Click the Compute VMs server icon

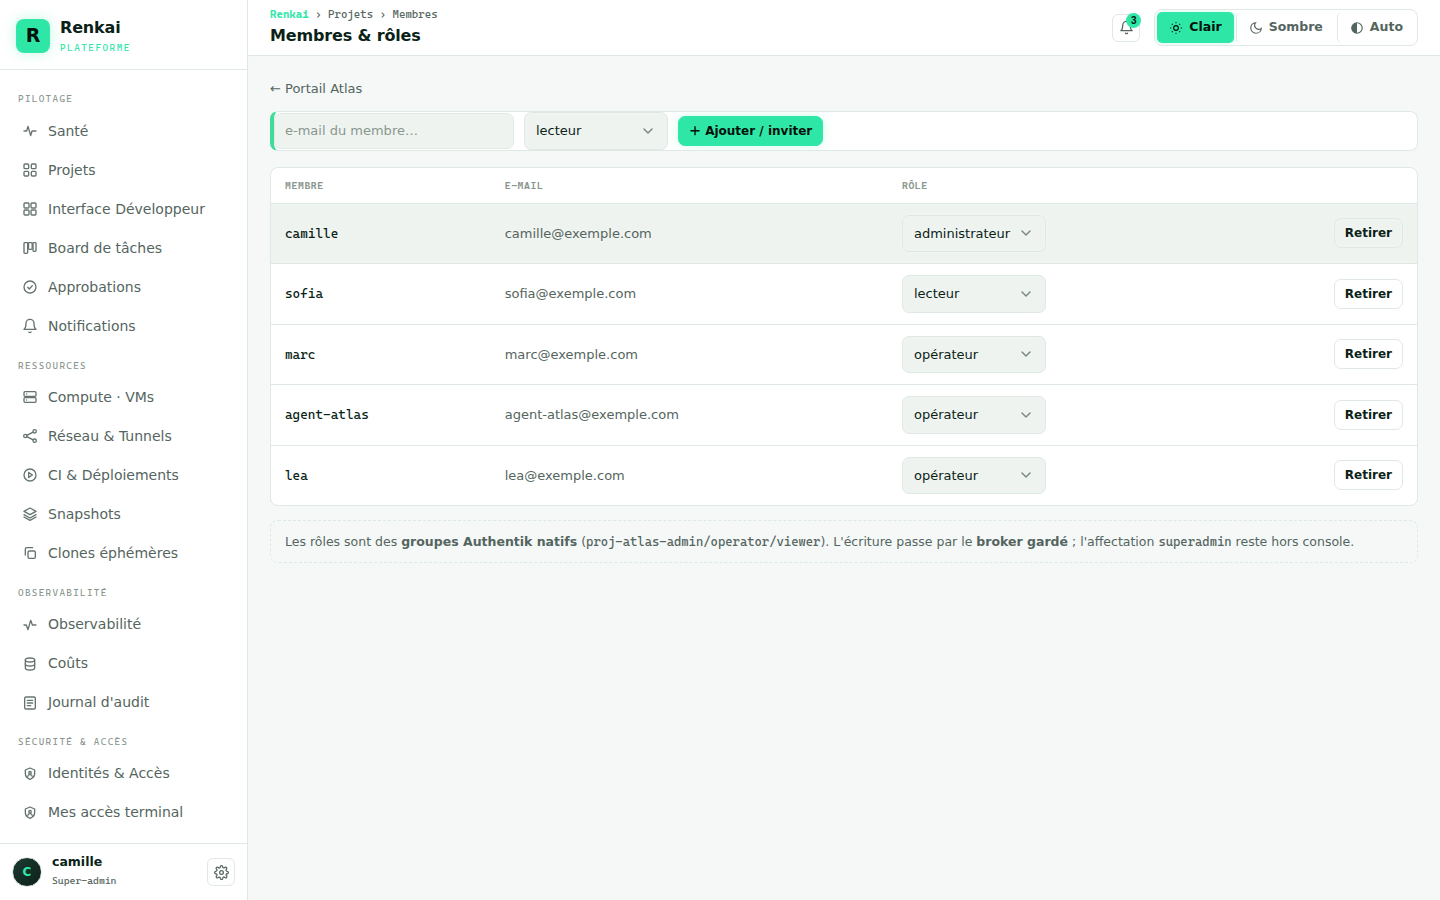[x=30, y=397]
